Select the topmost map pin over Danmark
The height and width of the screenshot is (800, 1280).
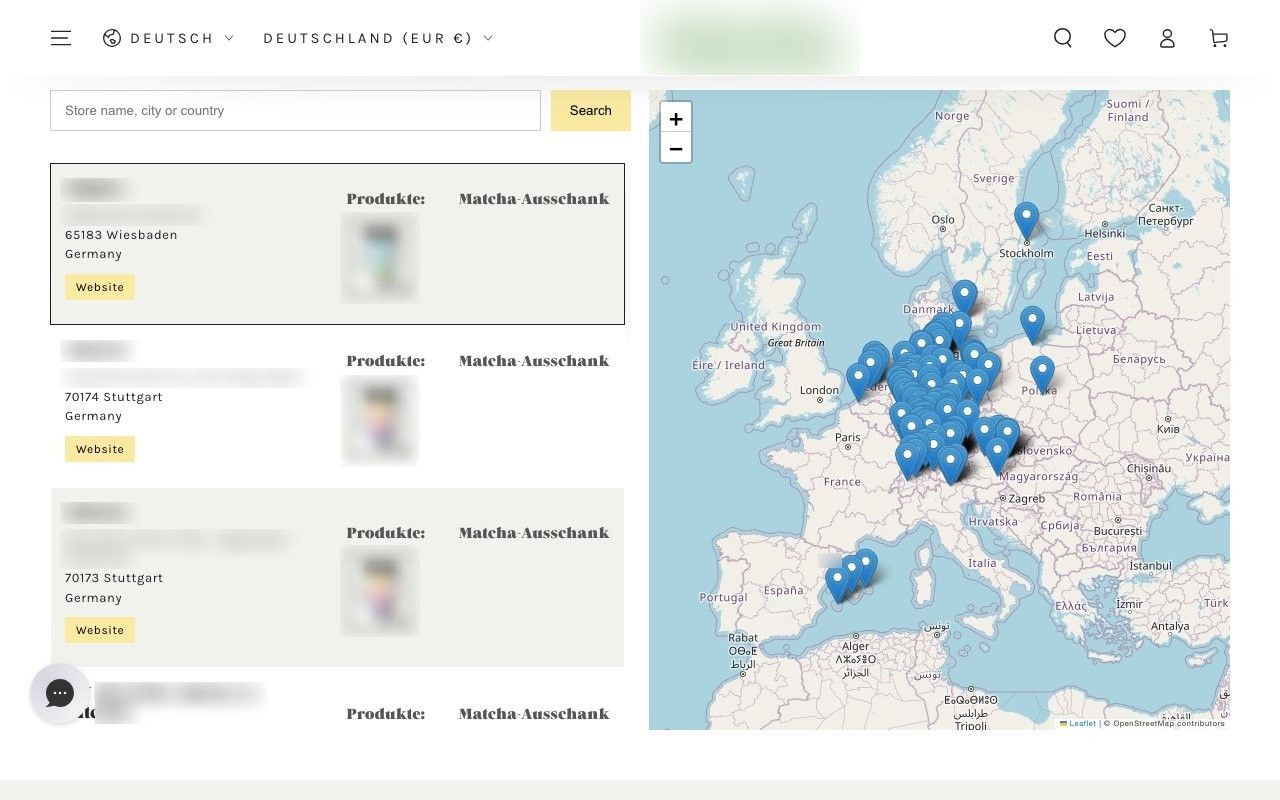(x=964, y=299)
